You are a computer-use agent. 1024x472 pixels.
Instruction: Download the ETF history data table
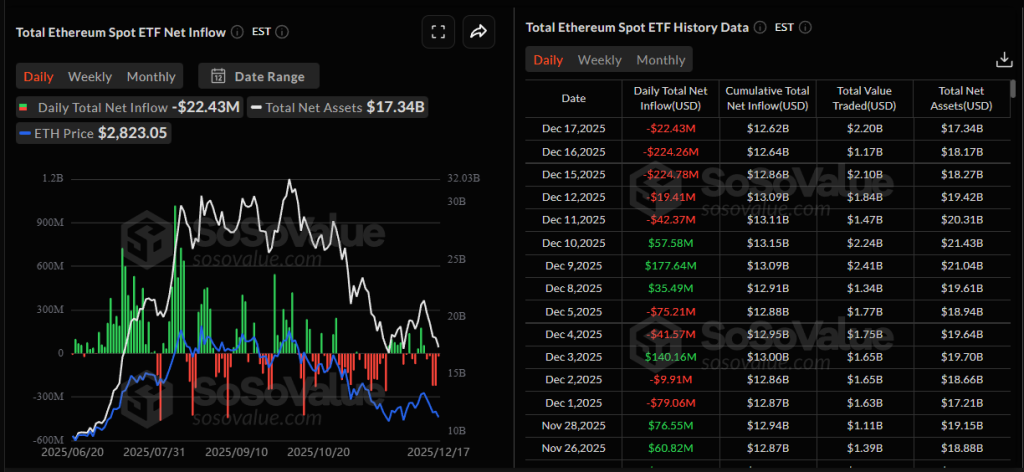point(1004,60)
